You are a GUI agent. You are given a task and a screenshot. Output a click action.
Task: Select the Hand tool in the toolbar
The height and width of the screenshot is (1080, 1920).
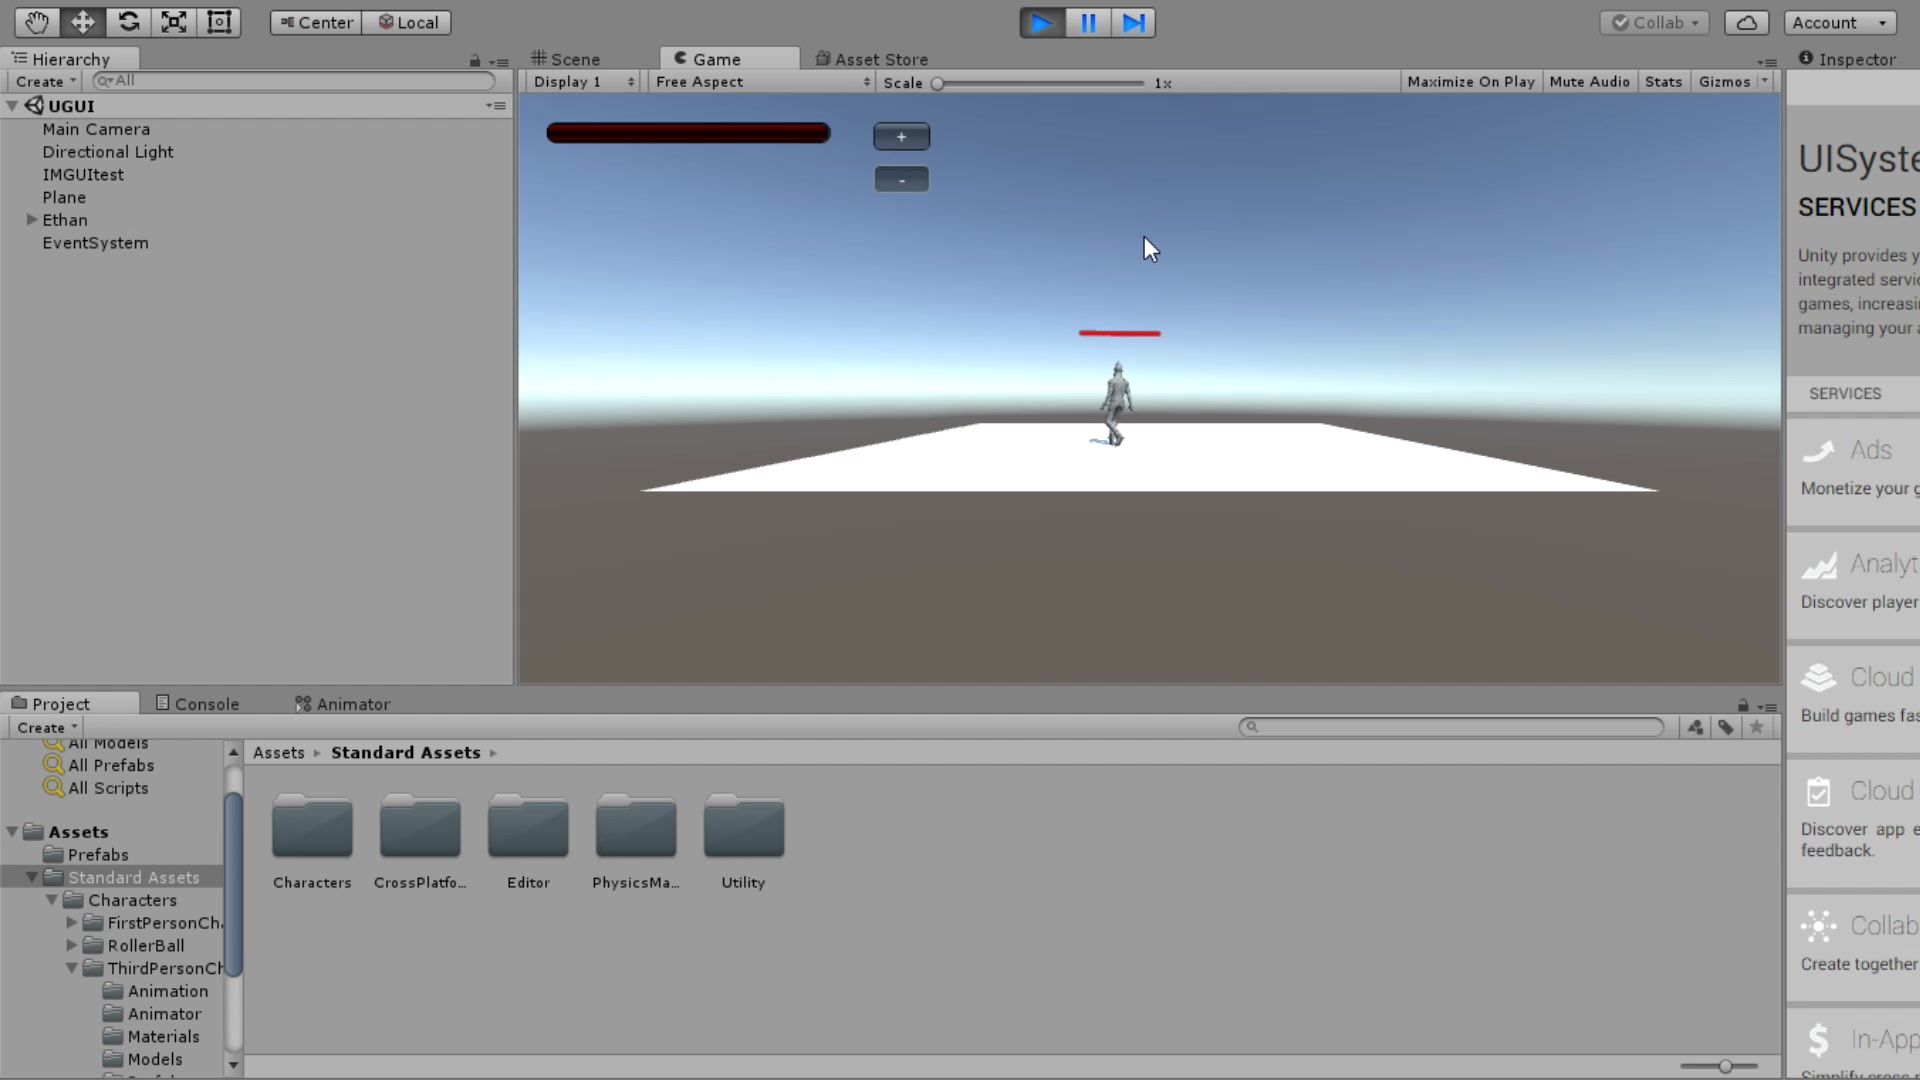tap(37, 22)
